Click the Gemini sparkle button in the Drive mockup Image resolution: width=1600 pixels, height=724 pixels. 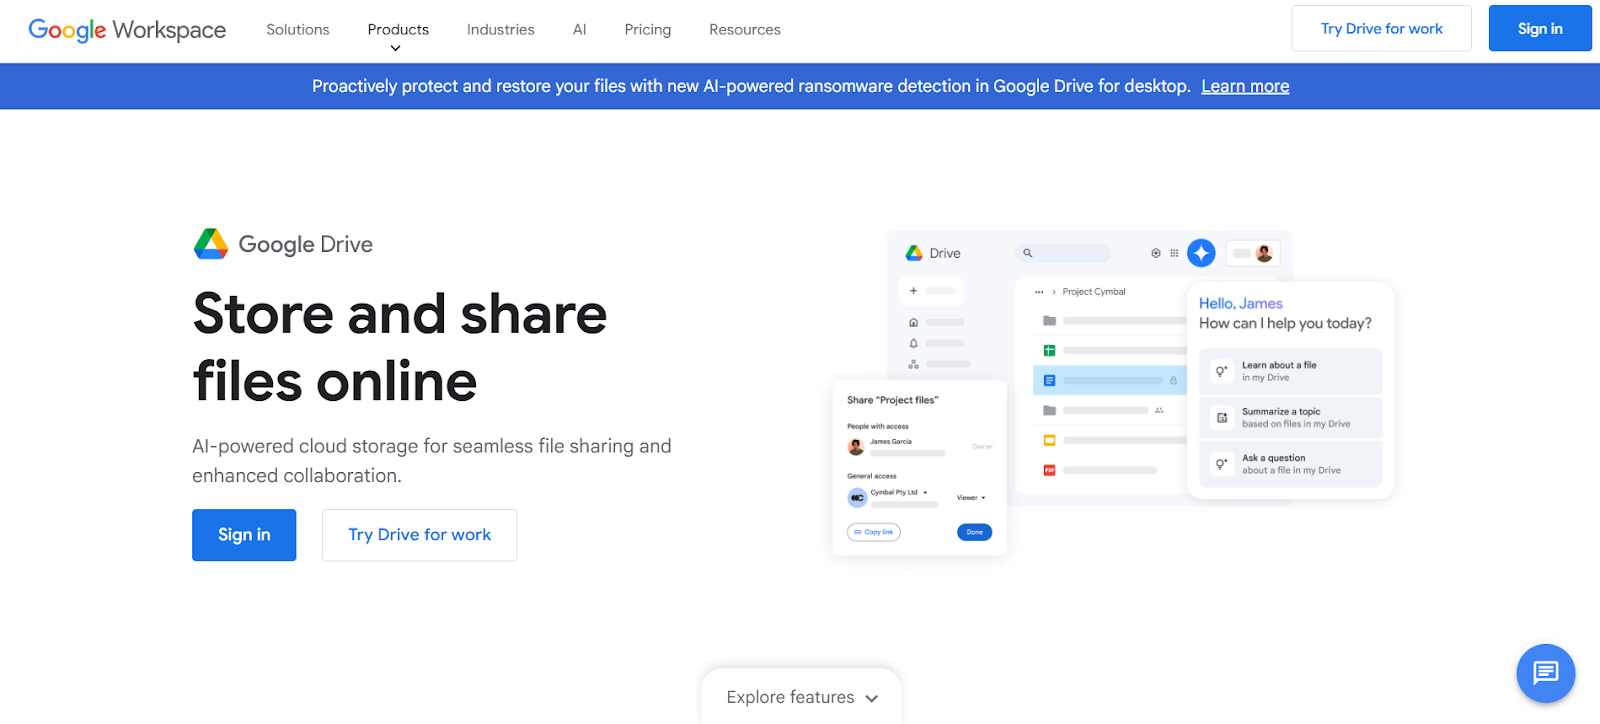(1201, 253)
